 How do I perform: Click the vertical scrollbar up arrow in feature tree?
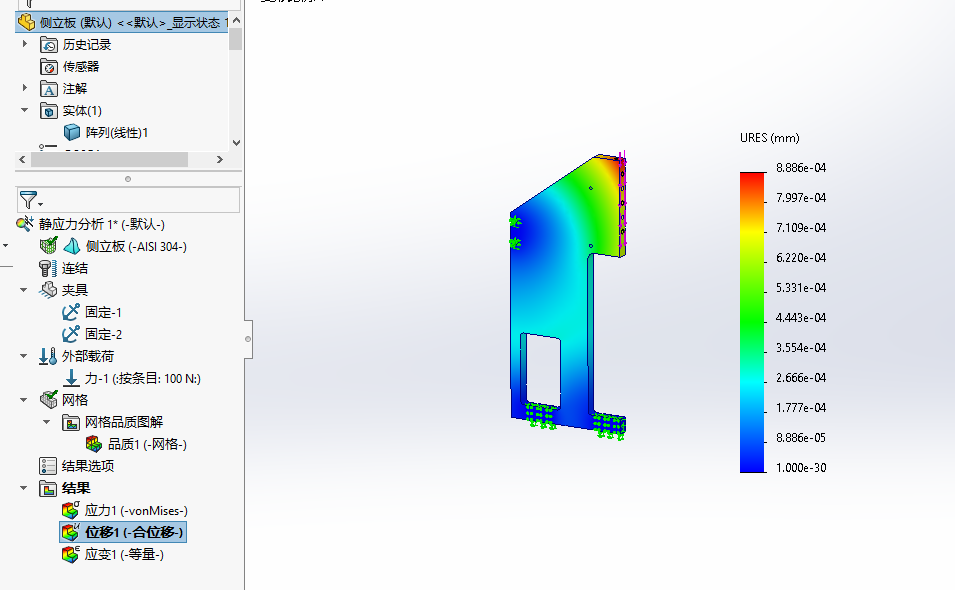tap(236, 20)
